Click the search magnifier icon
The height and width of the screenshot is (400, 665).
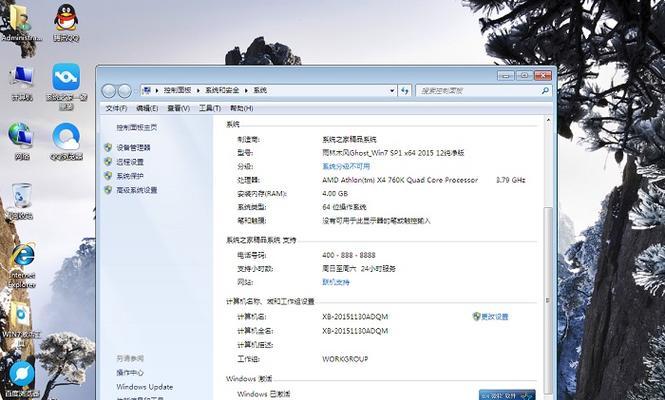click(545, 90)
